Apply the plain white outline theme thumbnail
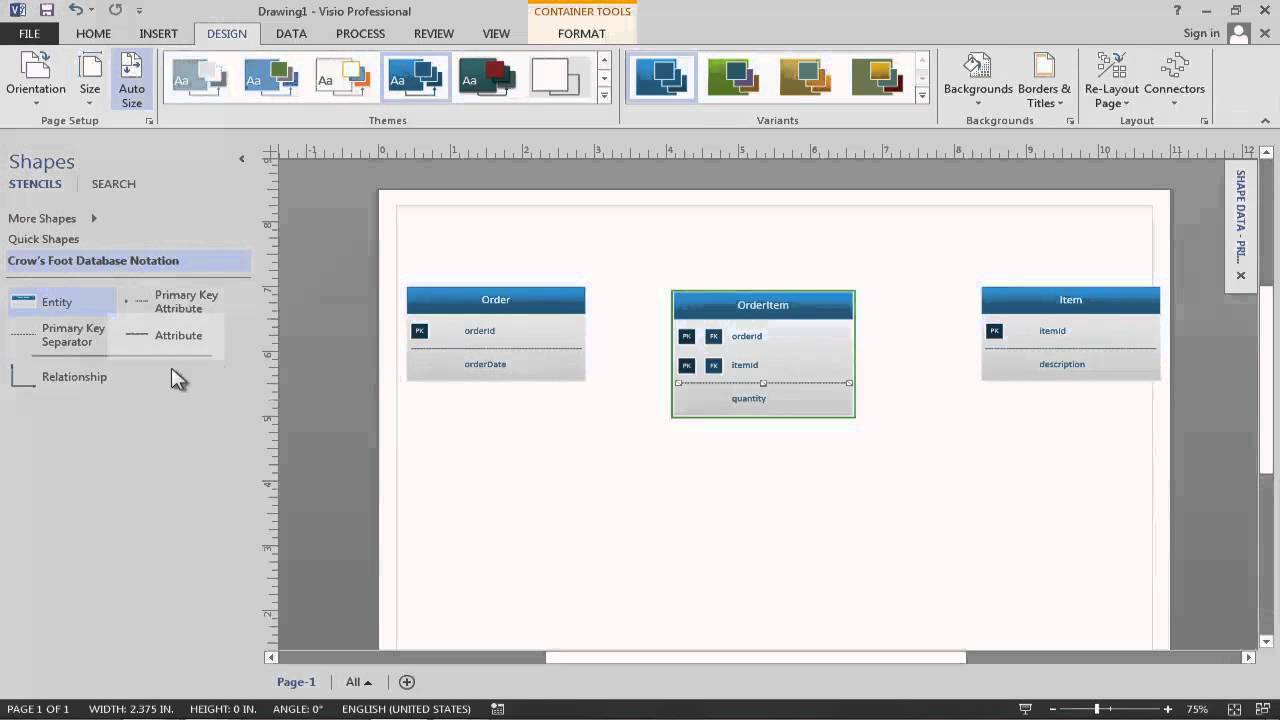The image size is (1280, 720). [558, 76]
